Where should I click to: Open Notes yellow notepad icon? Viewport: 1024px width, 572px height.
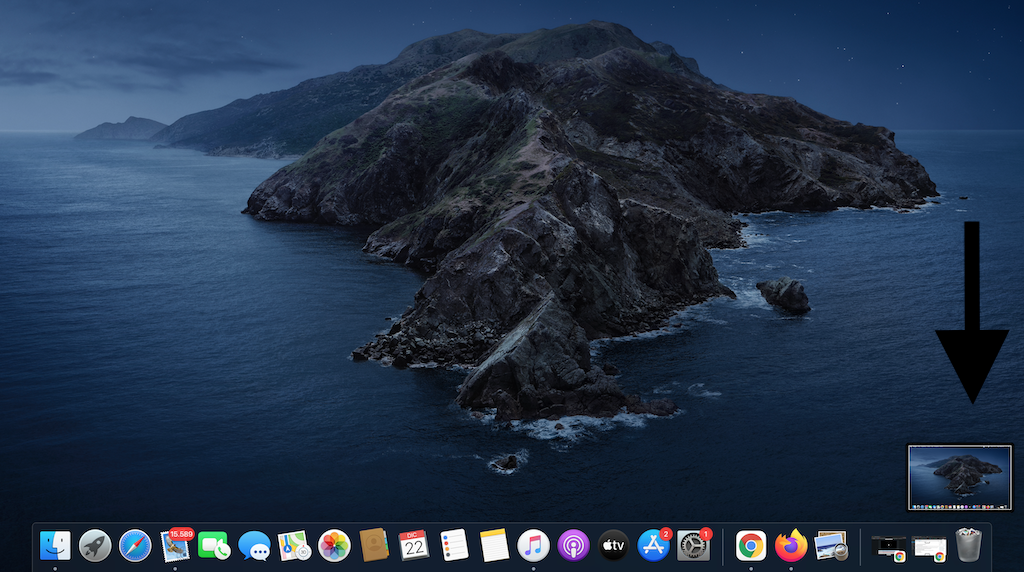(x=494, y=545)
